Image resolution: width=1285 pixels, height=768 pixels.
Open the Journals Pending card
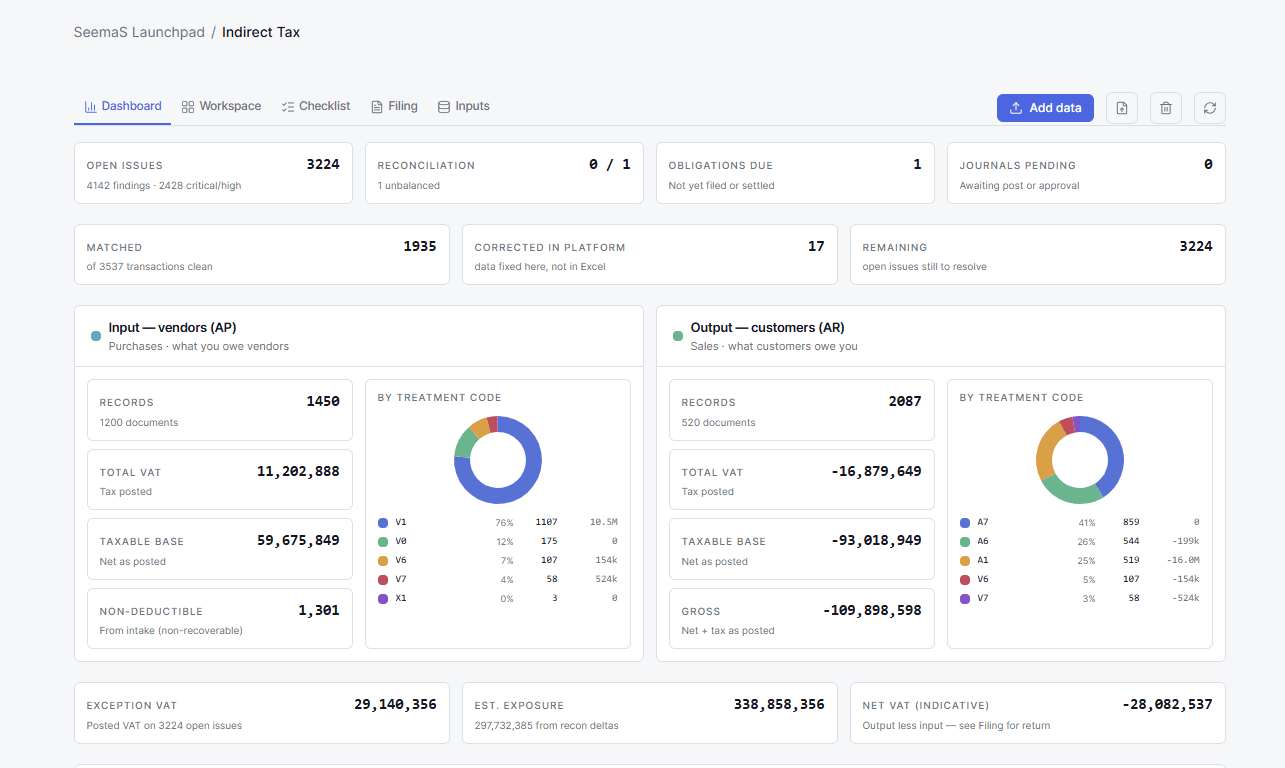tap(1086, 173)
